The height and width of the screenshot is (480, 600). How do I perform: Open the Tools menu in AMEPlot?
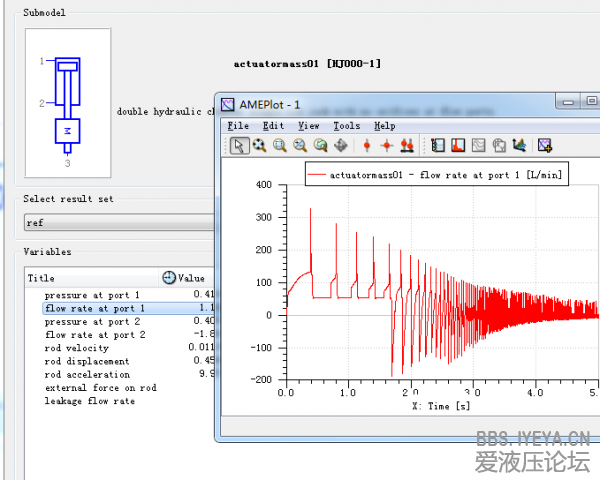pos(347,126)
